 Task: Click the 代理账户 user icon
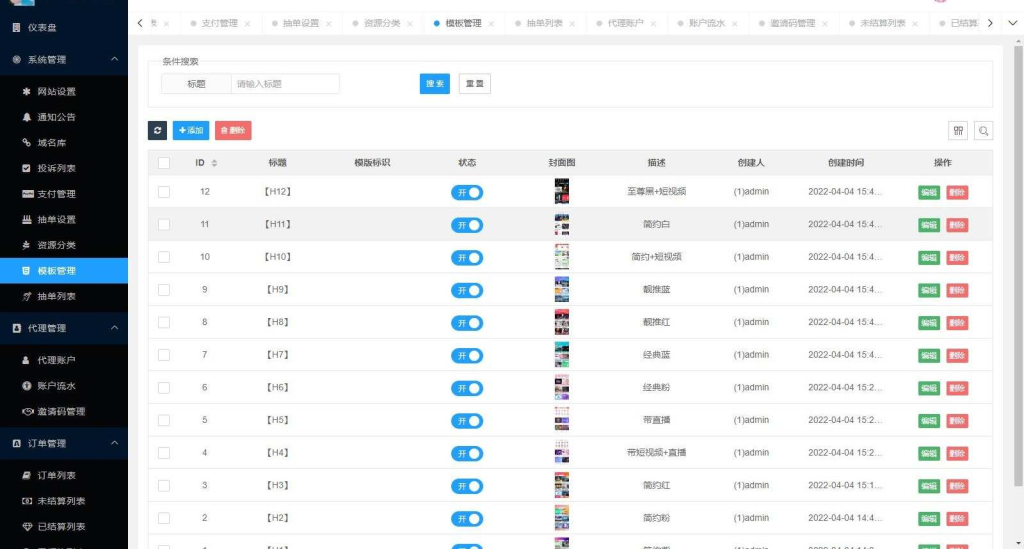click(26, 360)
